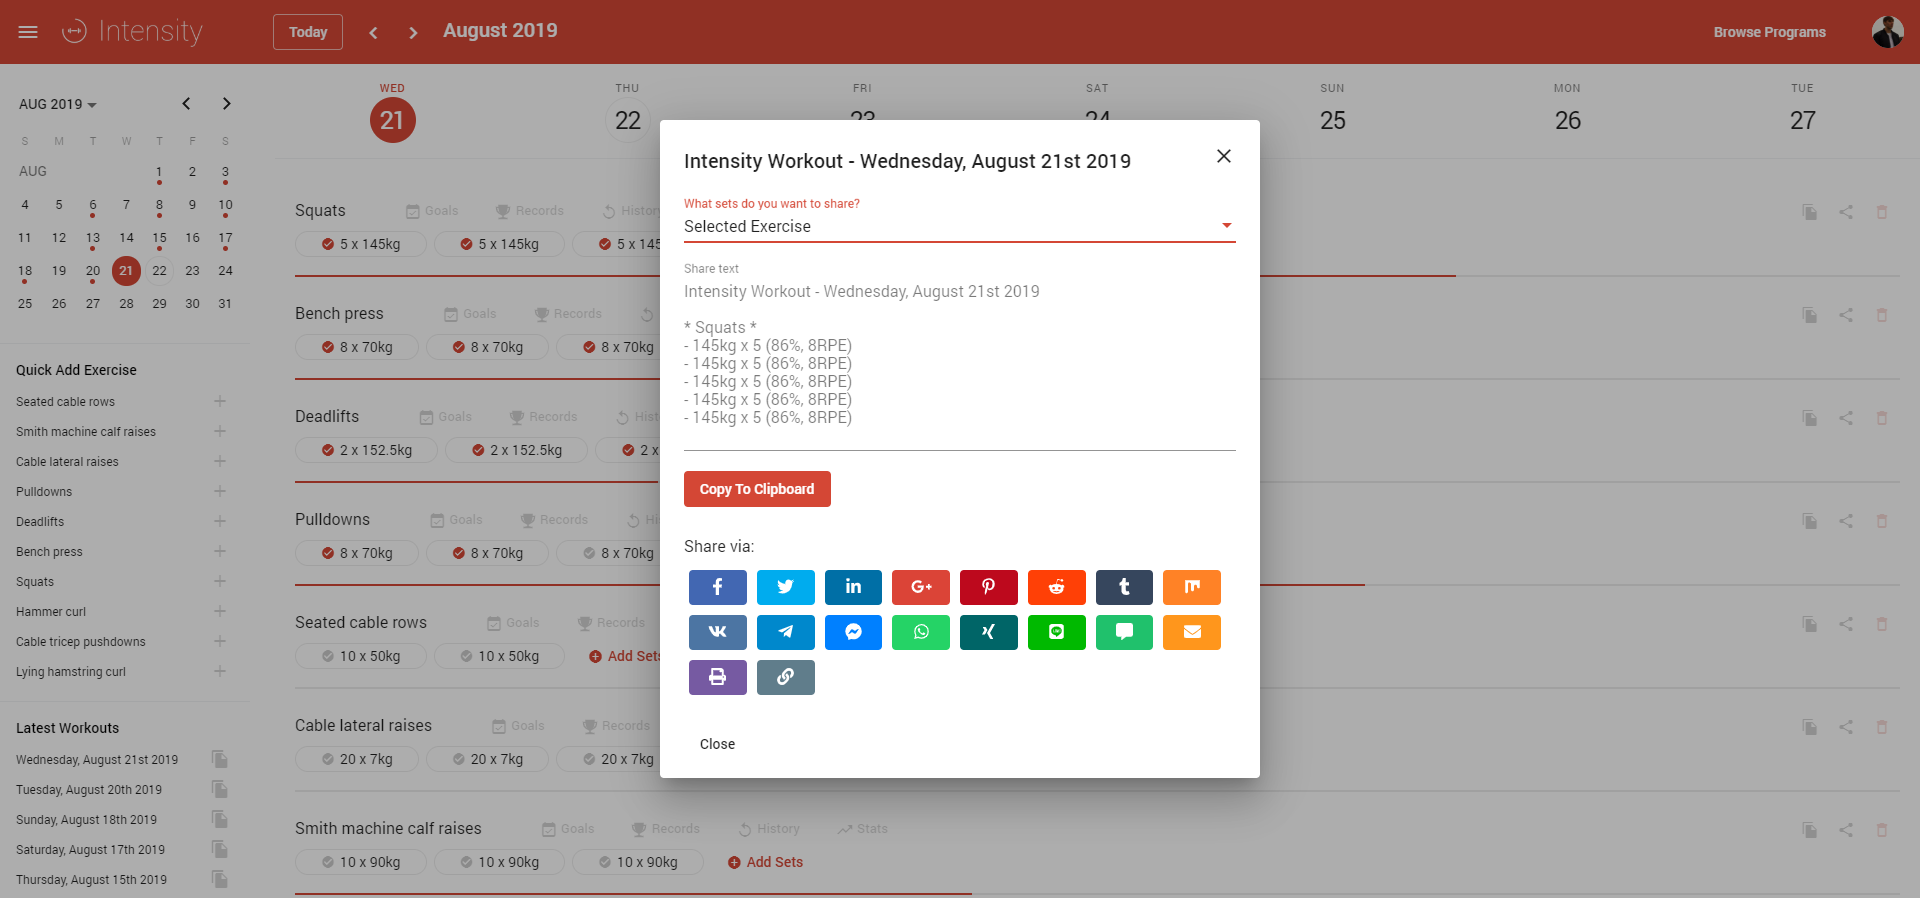This screenshot has height=898, width=1920.
Task: Share the workout on Facebook
Action: 717,587
